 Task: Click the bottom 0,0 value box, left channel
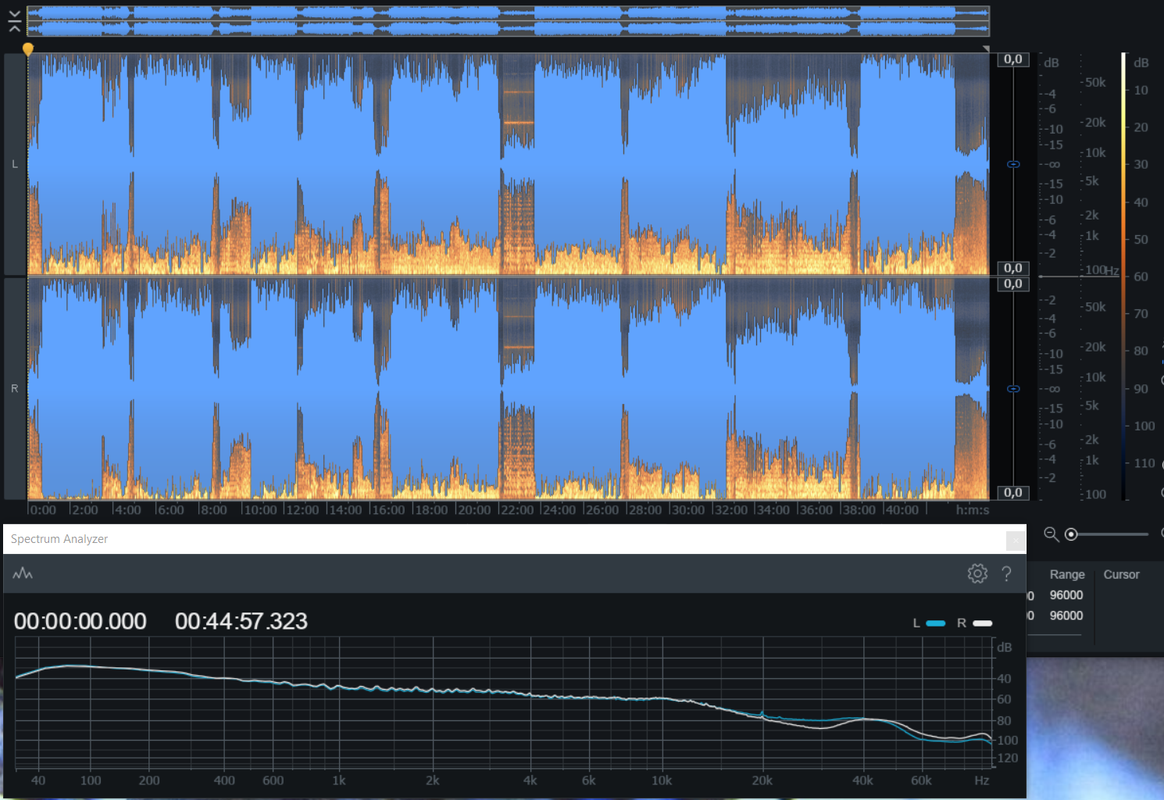1013,268
